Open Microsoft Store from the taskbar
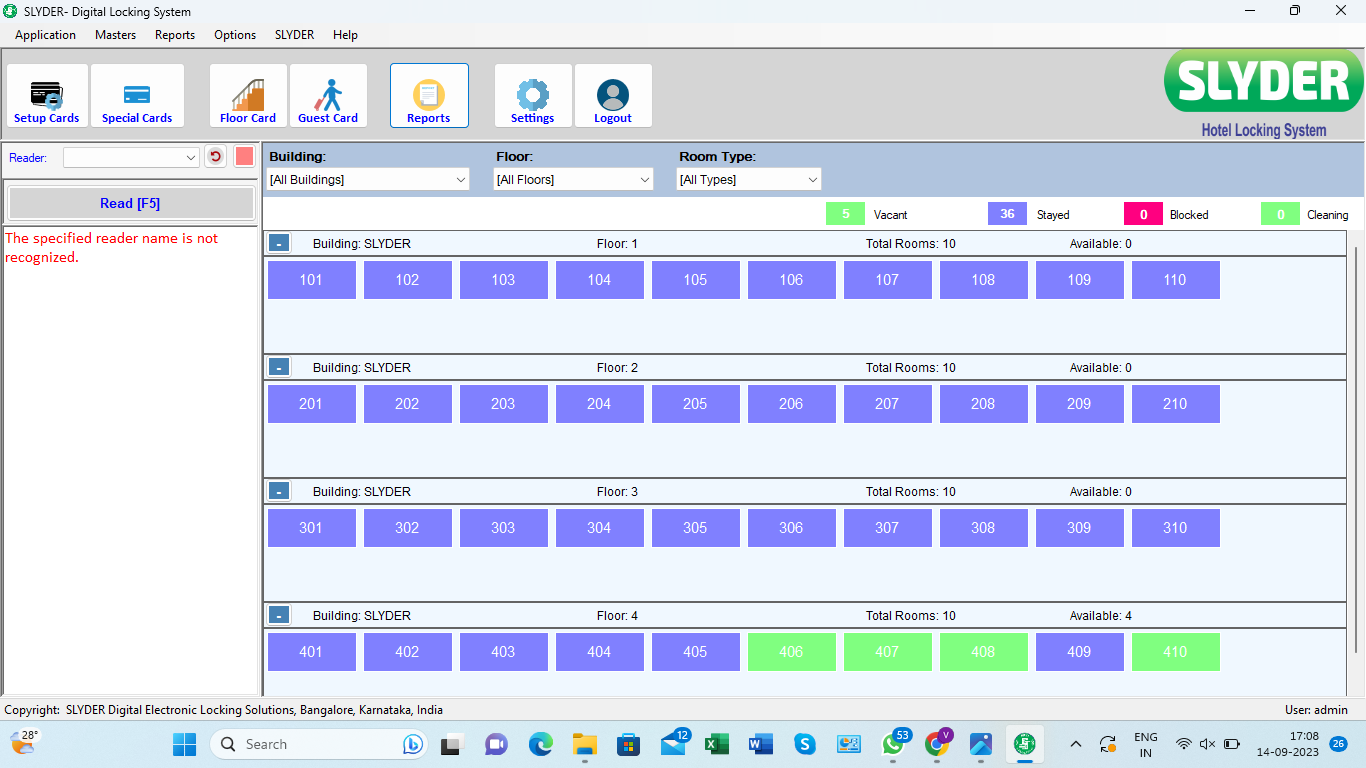 click(x=628, y=744)
